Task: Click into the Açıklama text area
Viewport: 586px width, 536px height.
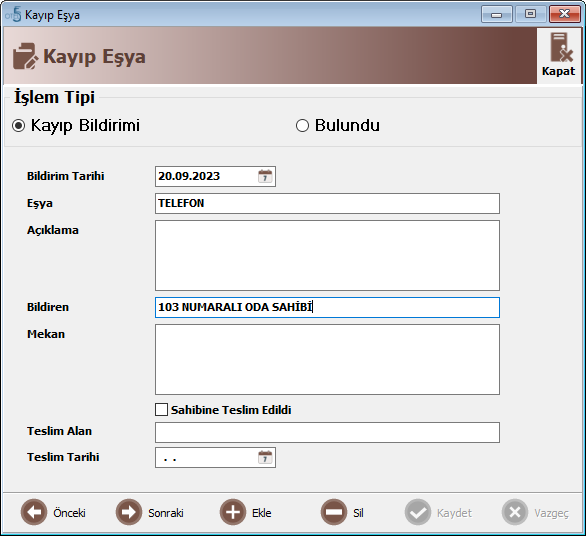Action: click(327, 255)
